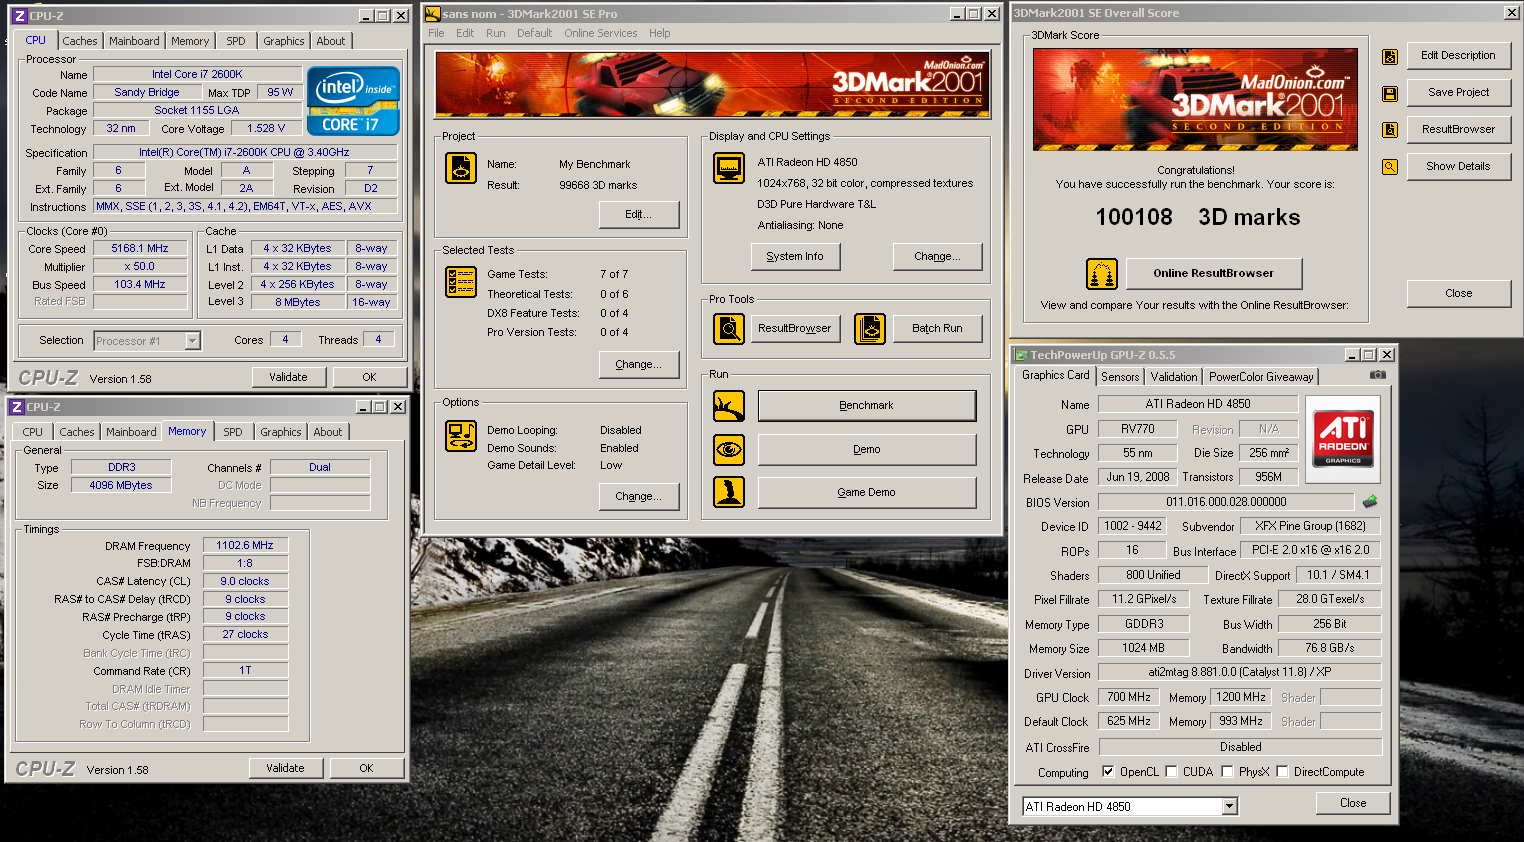Click the GPU Clock 700 MHz field
Screen dimensions: 1524x842
(1129, 697)
